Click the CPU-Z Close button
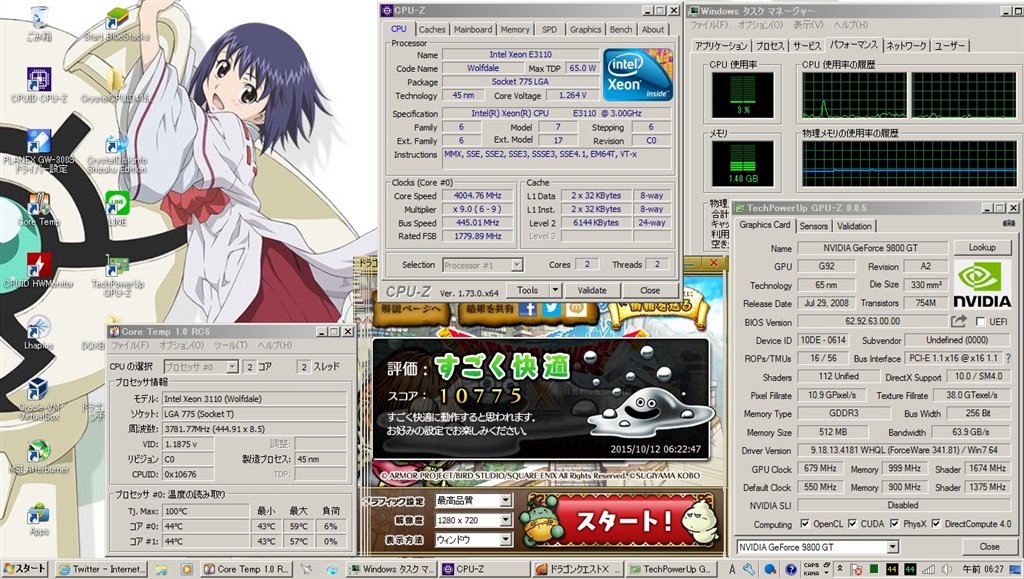The image size is (1024, 579). pyautogui.click(x=650, y=290)
